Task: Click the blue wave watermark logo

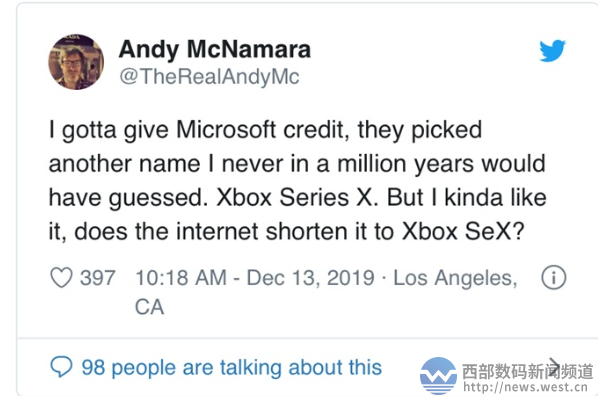Action: 438,375
